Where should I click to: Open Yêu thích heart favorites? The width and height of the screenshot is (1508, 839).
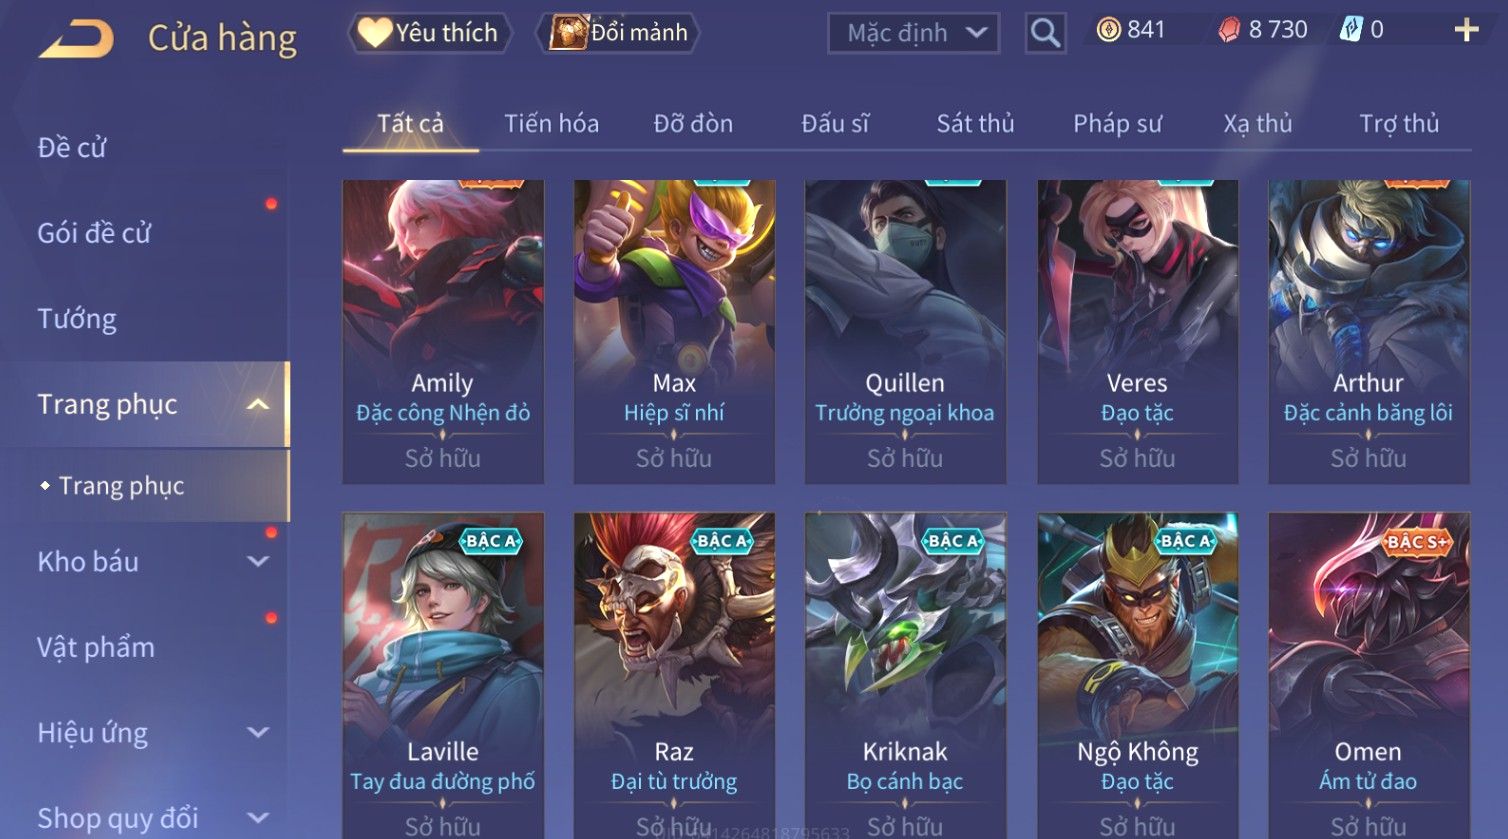[429, 33]
